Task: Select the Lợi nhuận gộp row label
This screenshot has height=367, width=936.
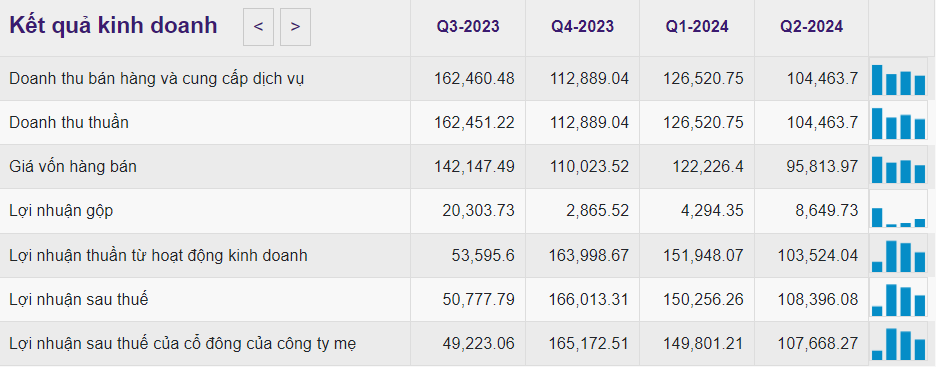Action: point(61,211)
